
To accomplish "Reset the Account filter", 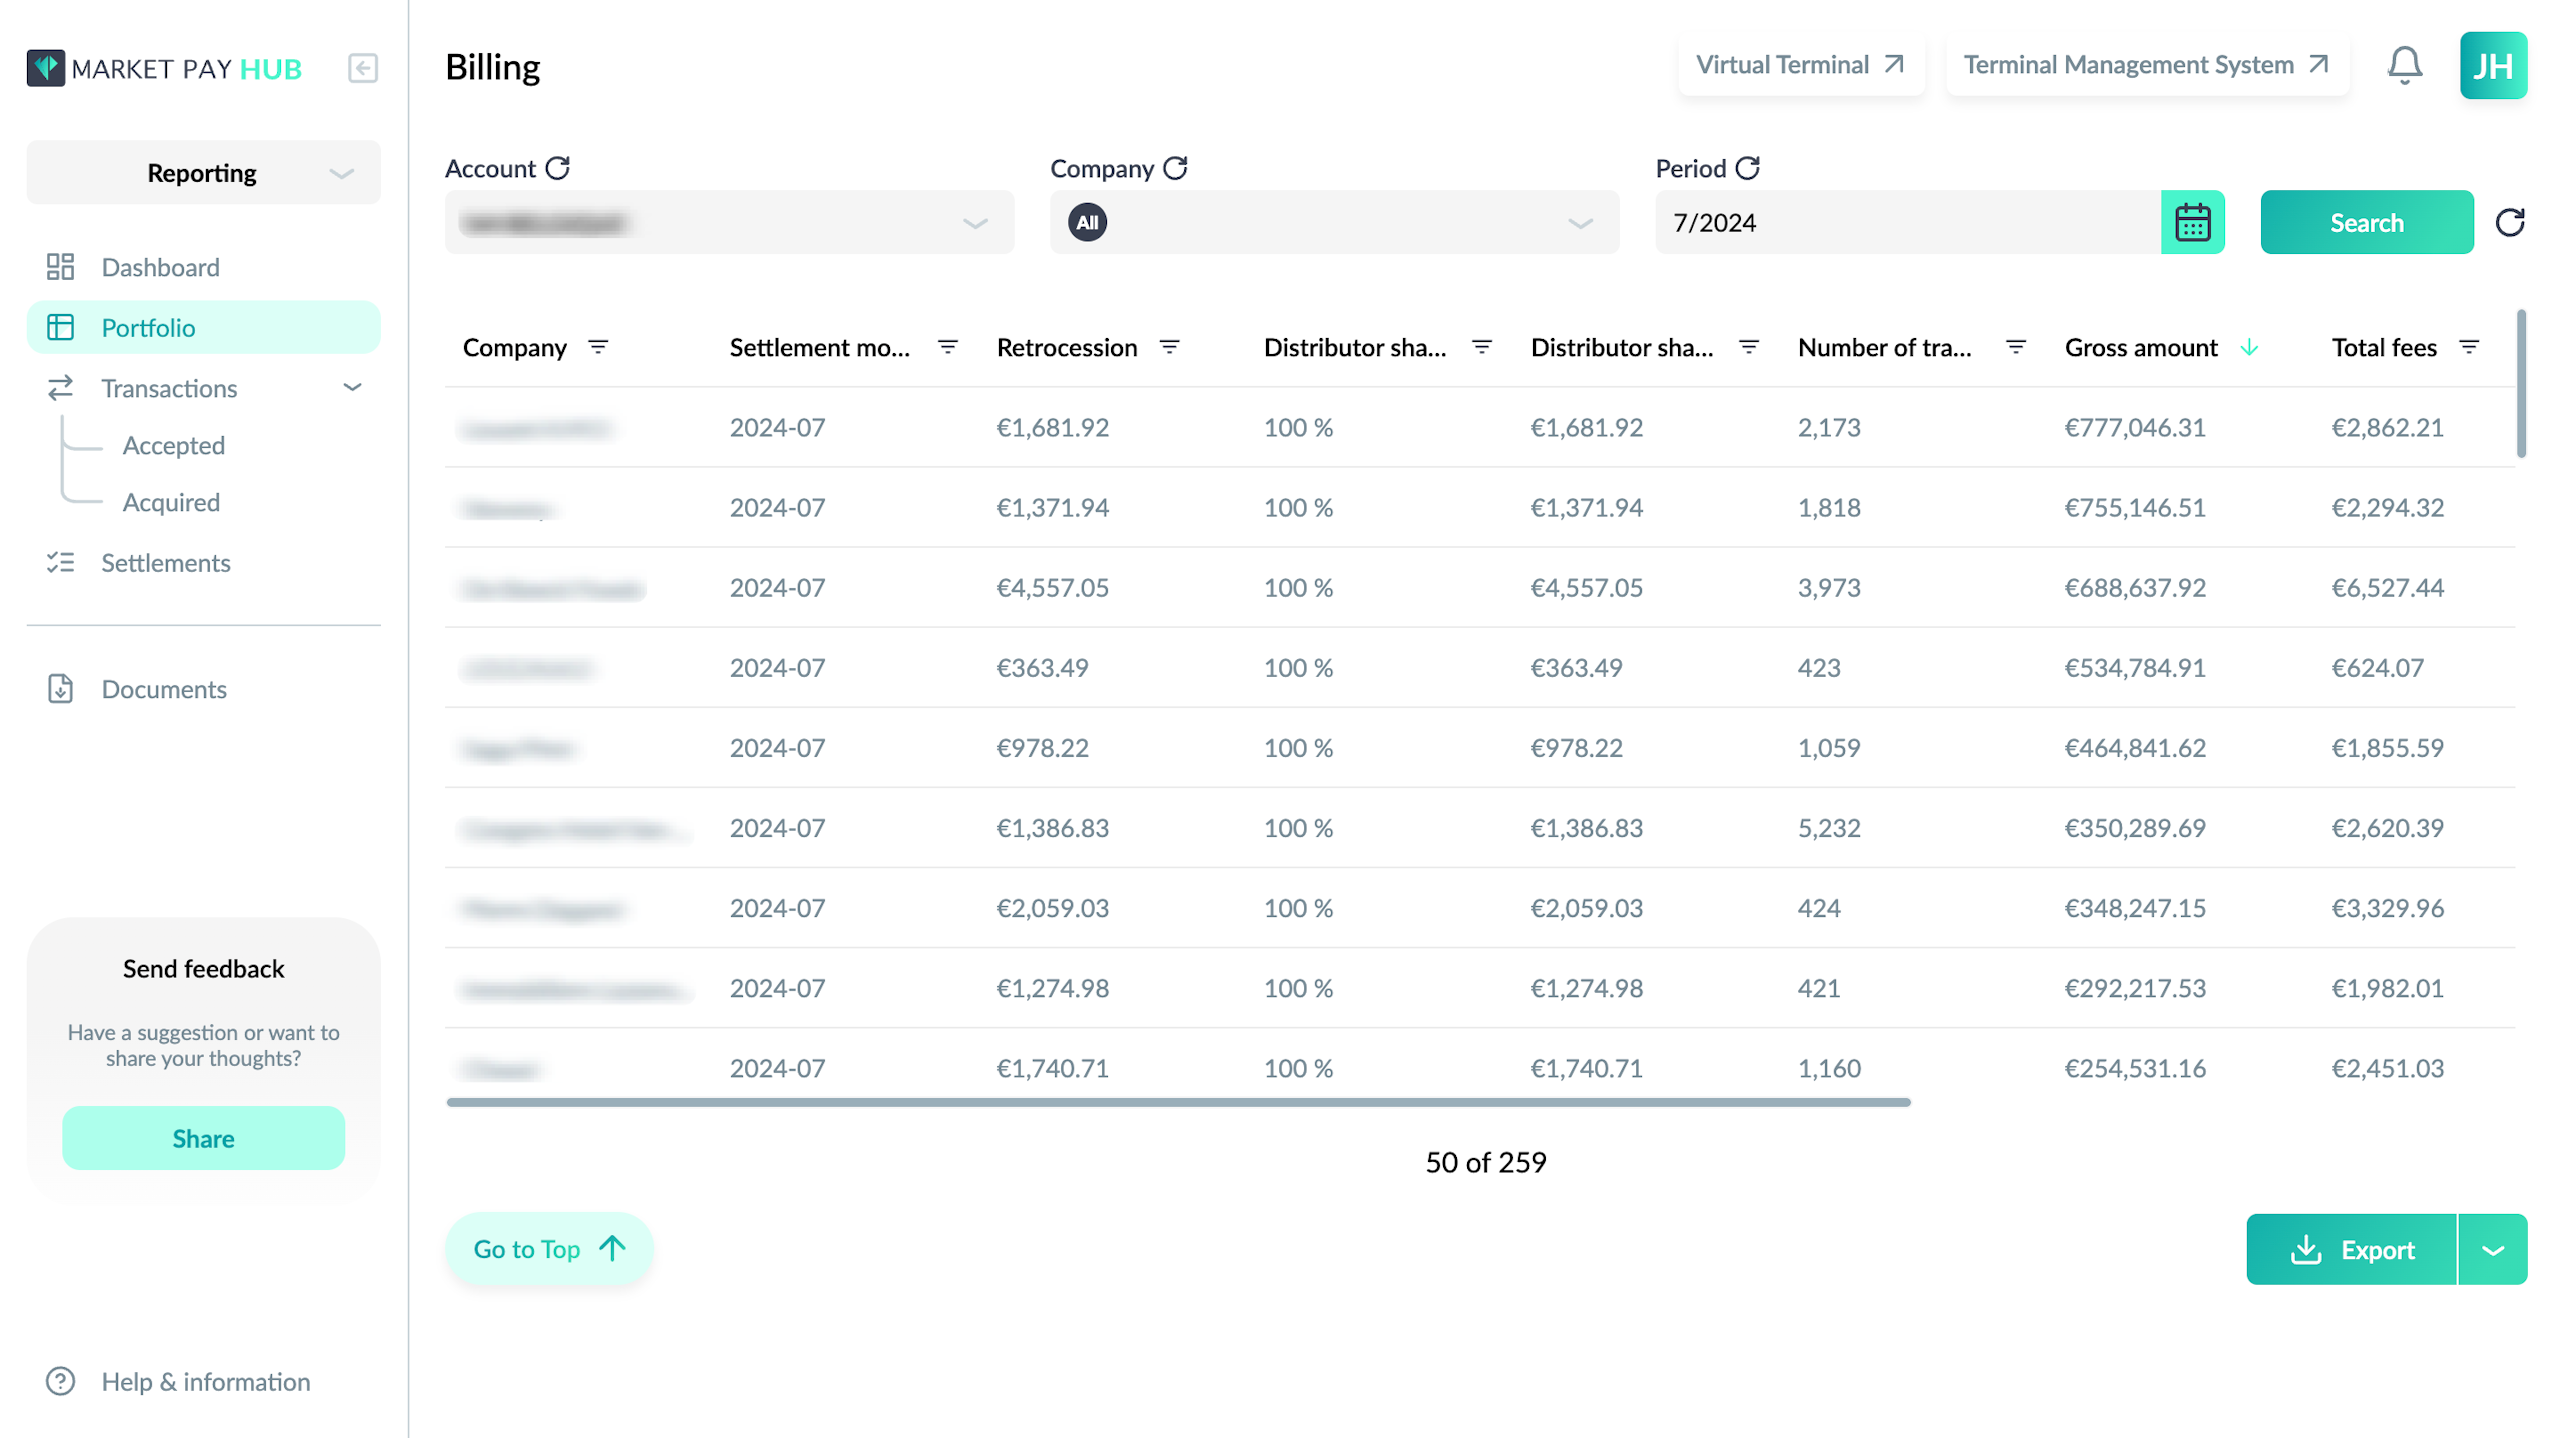I will (558, 168).
